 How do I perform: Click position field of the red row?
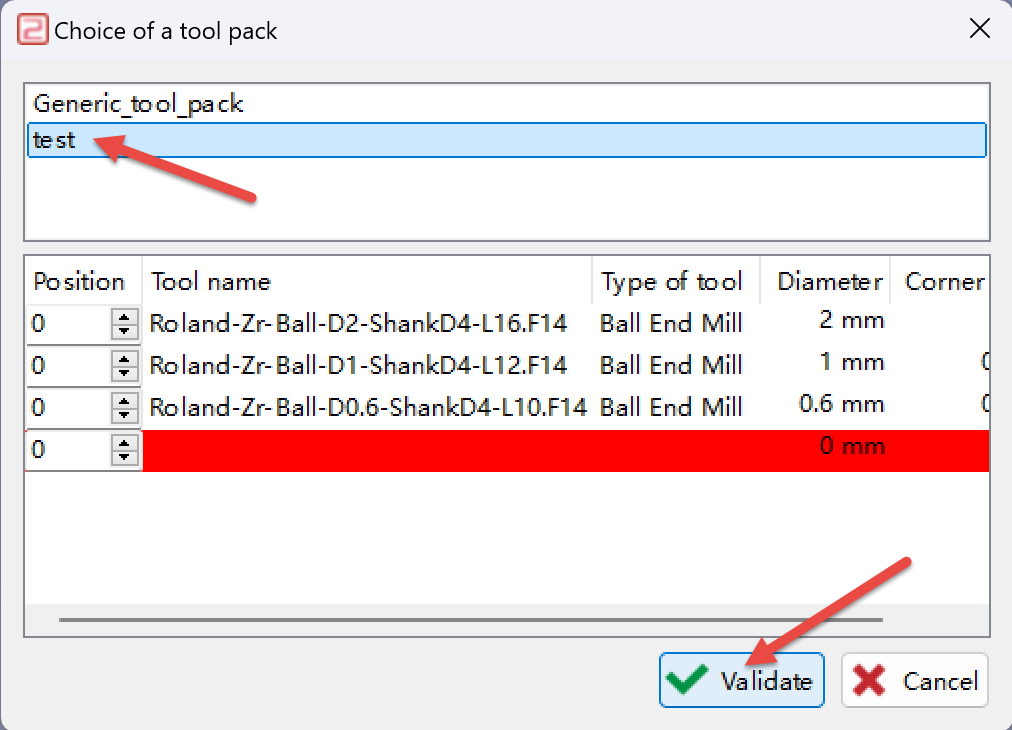tap(69, 449)
